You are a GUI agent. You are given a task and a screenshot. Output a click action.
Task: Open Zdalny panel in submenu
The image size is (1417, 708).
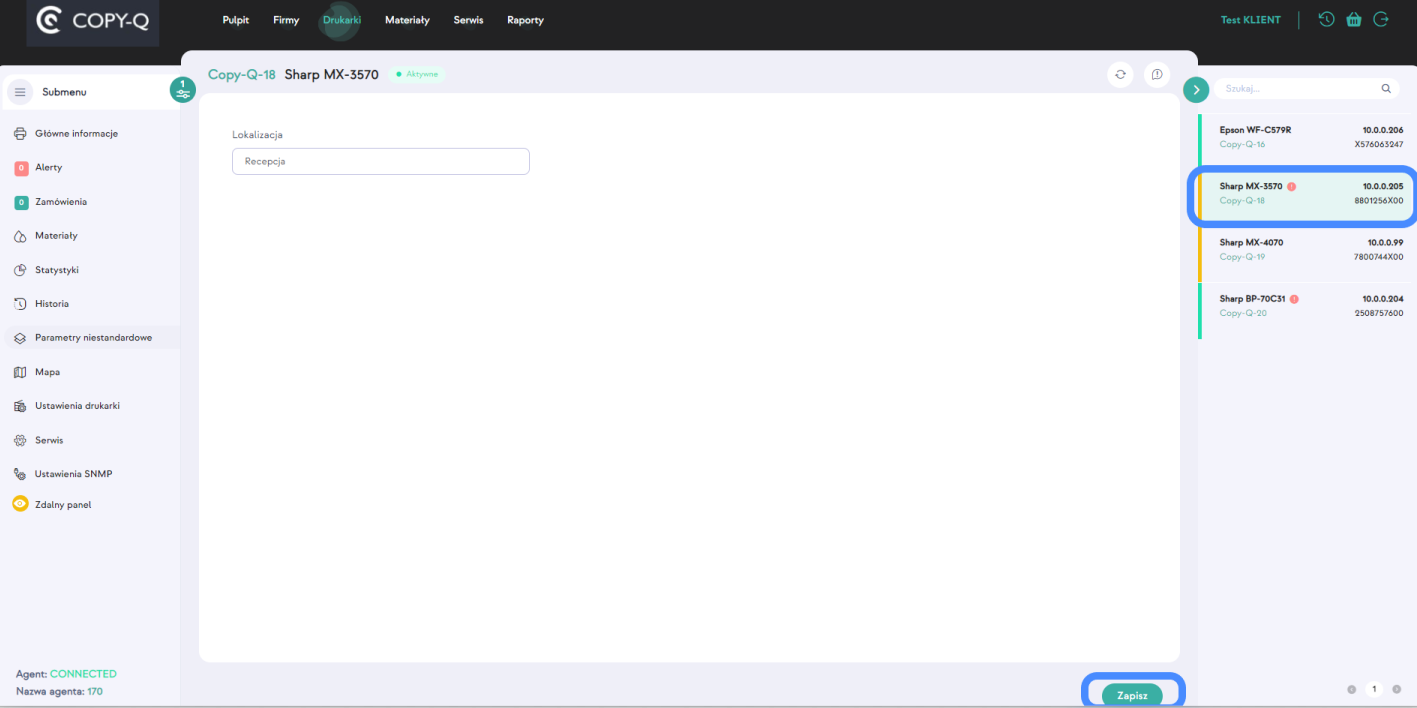point(63,505)
